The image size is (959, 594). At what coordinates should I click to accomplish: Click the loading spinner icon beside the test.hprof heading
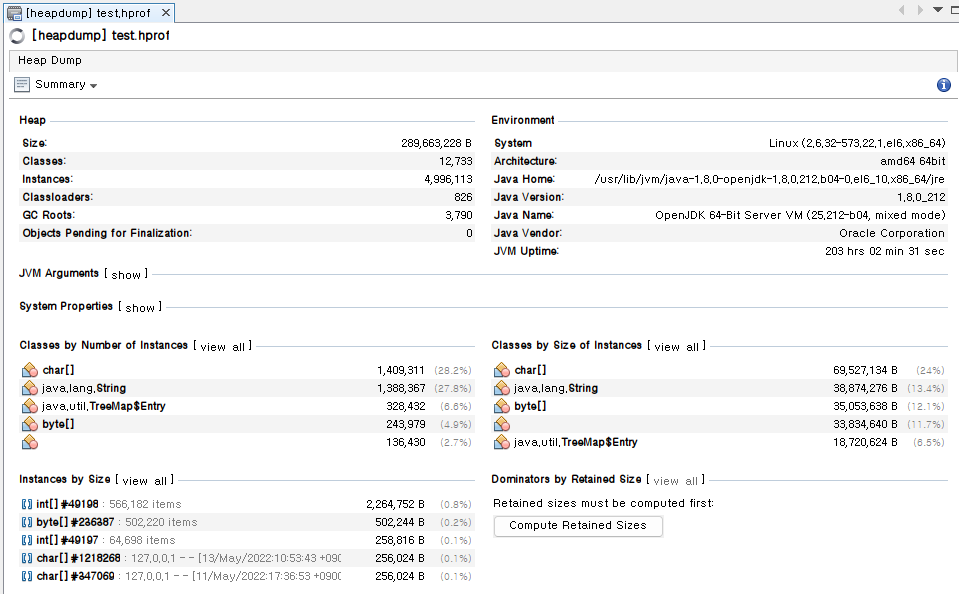(x=15, y=33)
